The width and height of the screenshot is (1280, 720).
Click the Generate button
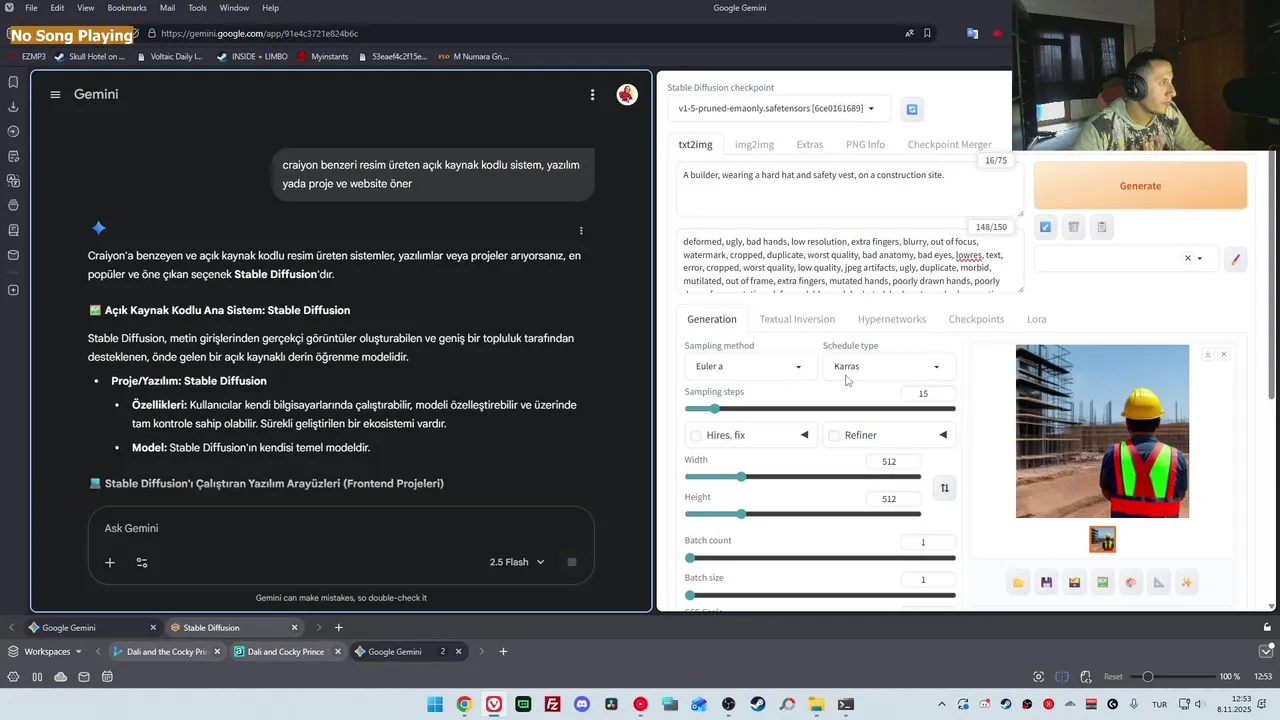pyautogui.click(x=1140, y=186)
